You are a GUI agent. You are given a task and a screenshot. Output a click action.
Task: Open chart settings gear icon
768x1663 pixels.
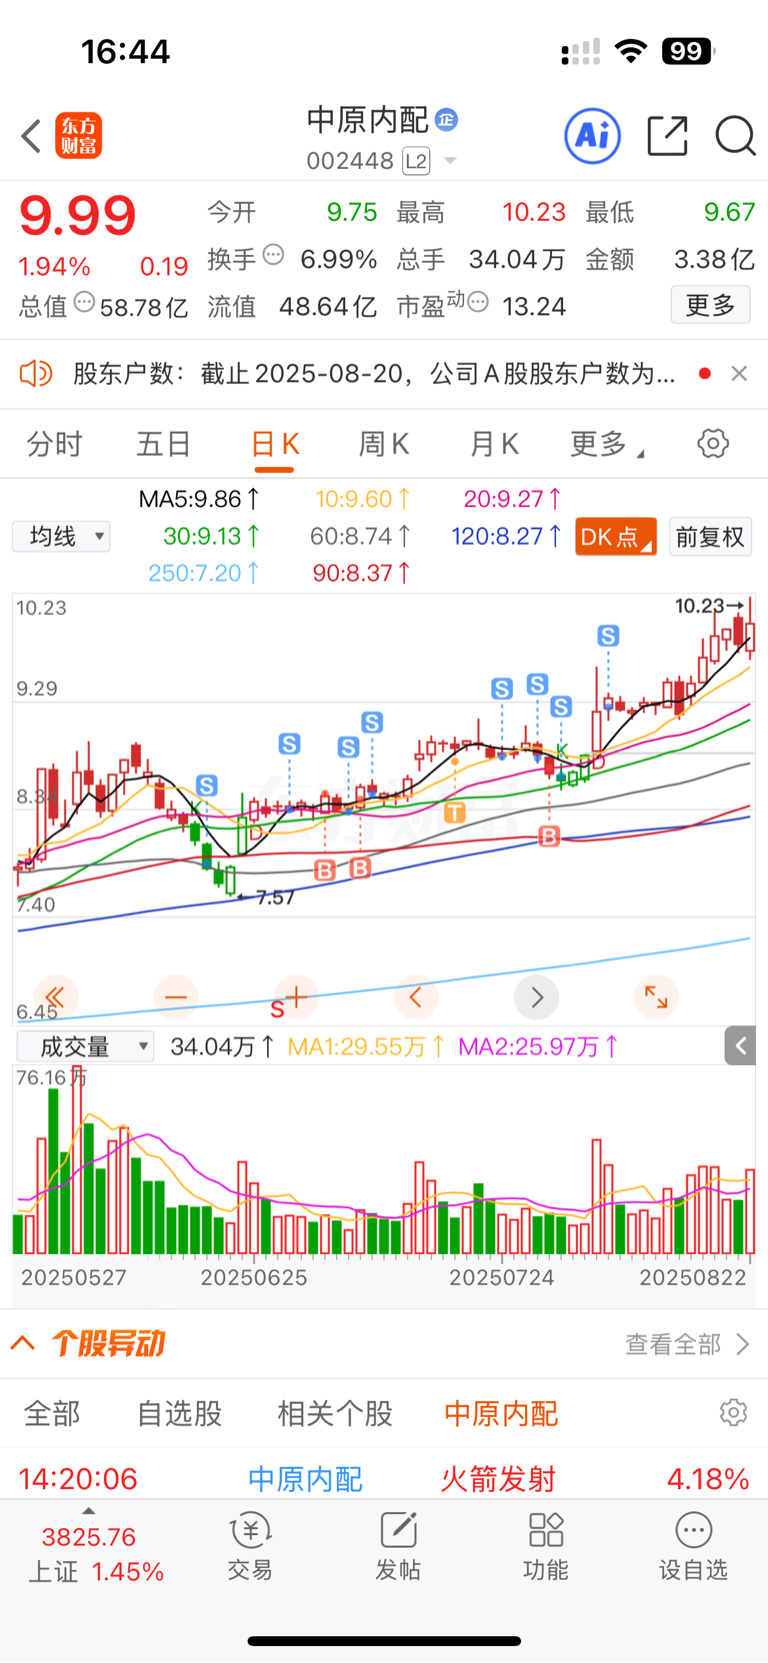(x=713, y=443)
